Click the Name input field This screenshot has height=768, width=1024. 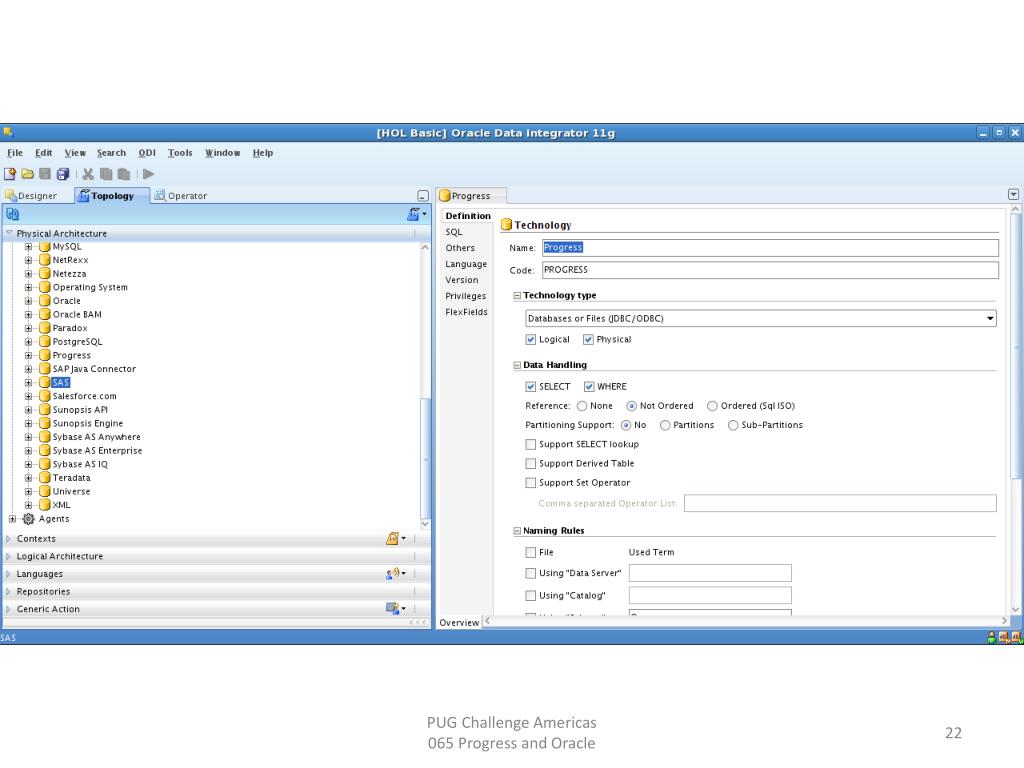tap(770, 248)
